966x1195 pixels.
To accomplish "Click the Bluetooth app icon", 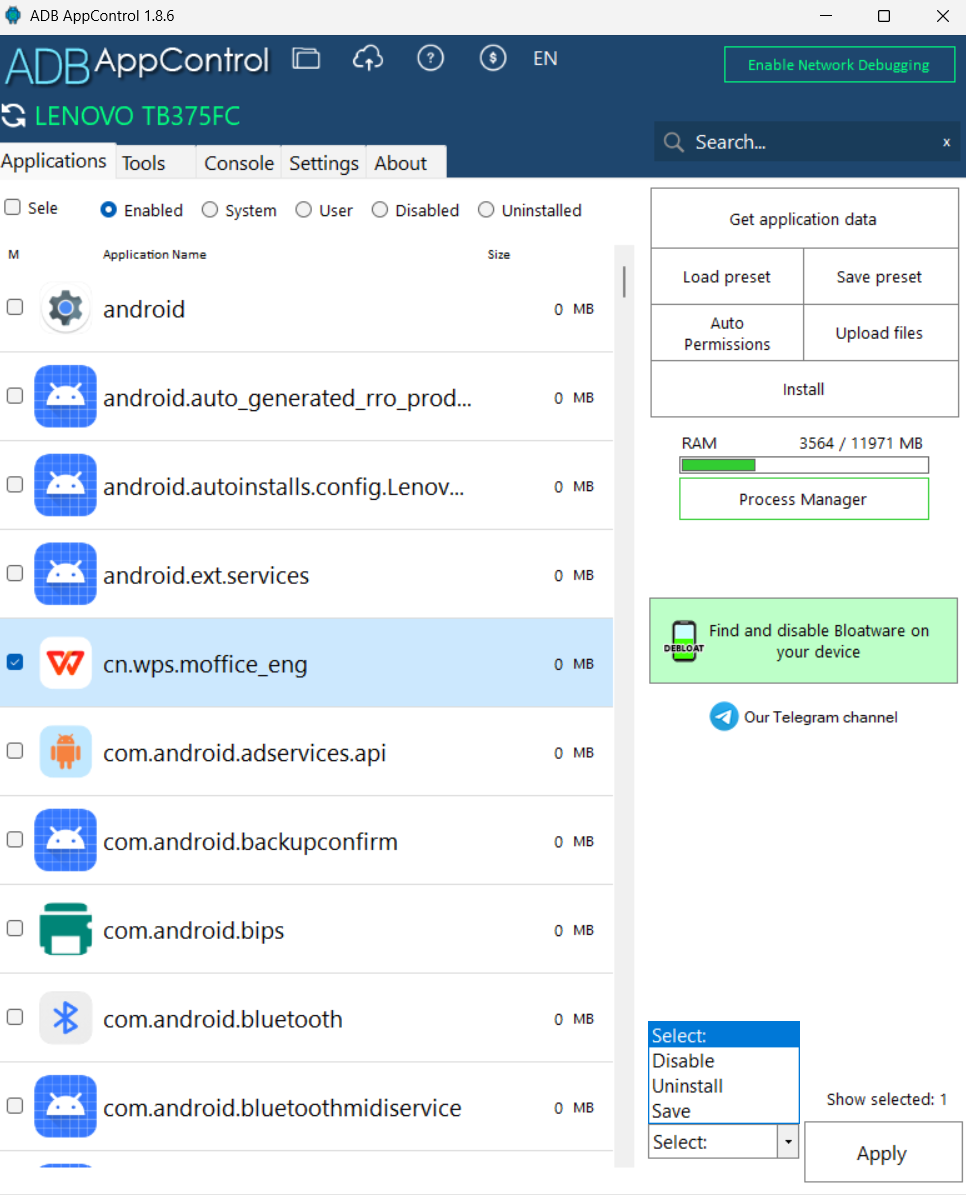I will (66, 1017).
